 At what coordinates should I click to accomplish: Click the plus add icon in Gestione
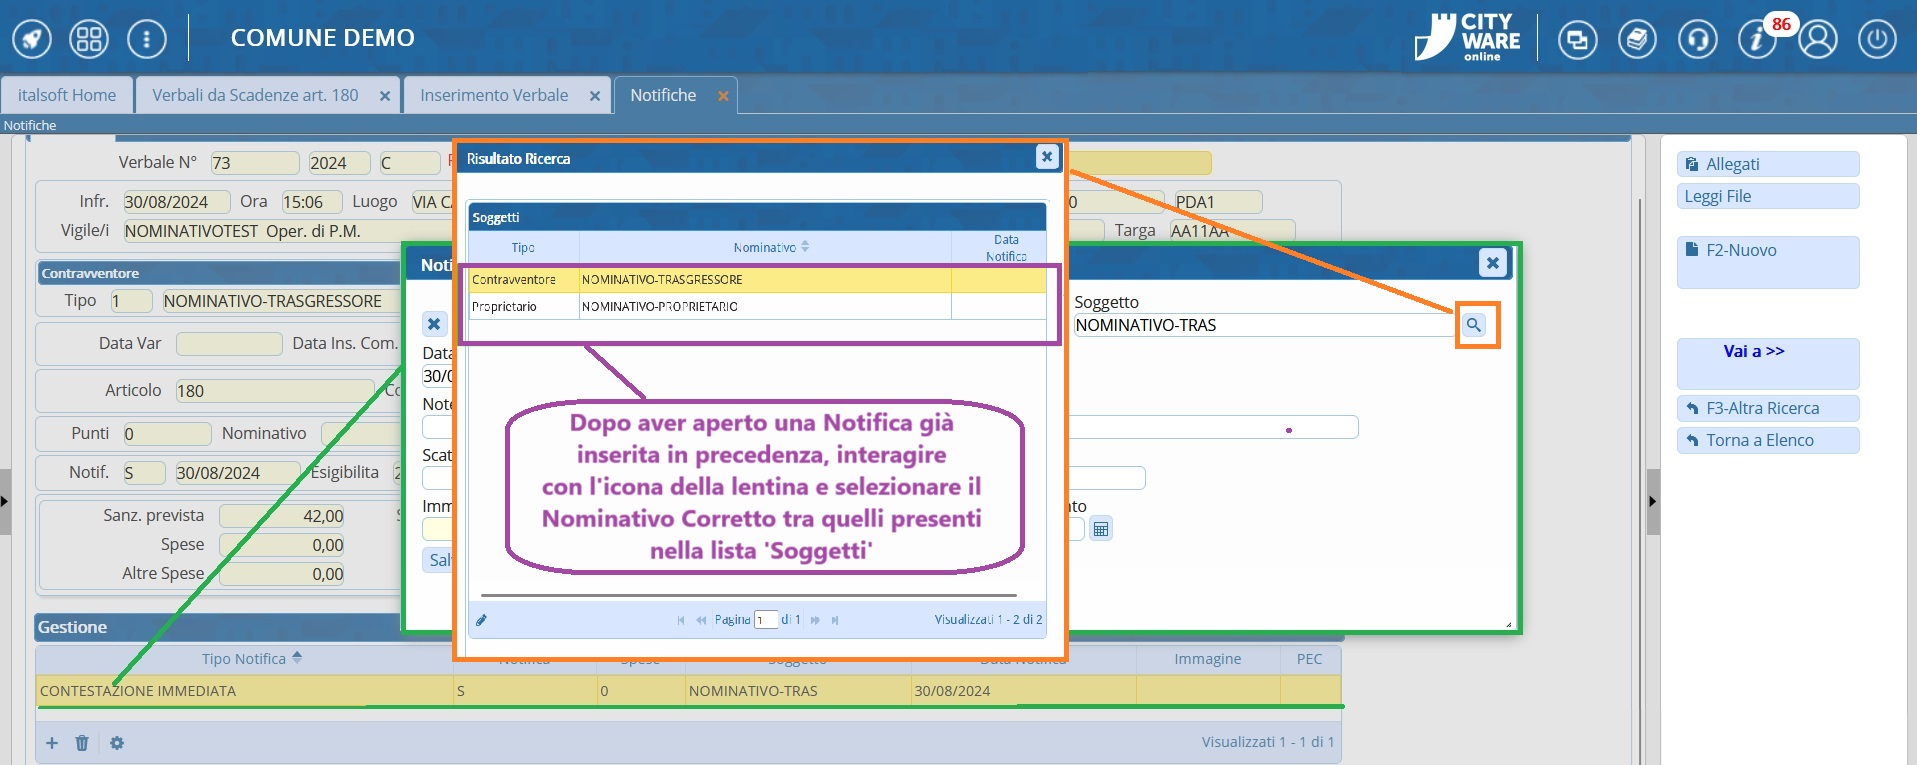(x=52, y=743)
